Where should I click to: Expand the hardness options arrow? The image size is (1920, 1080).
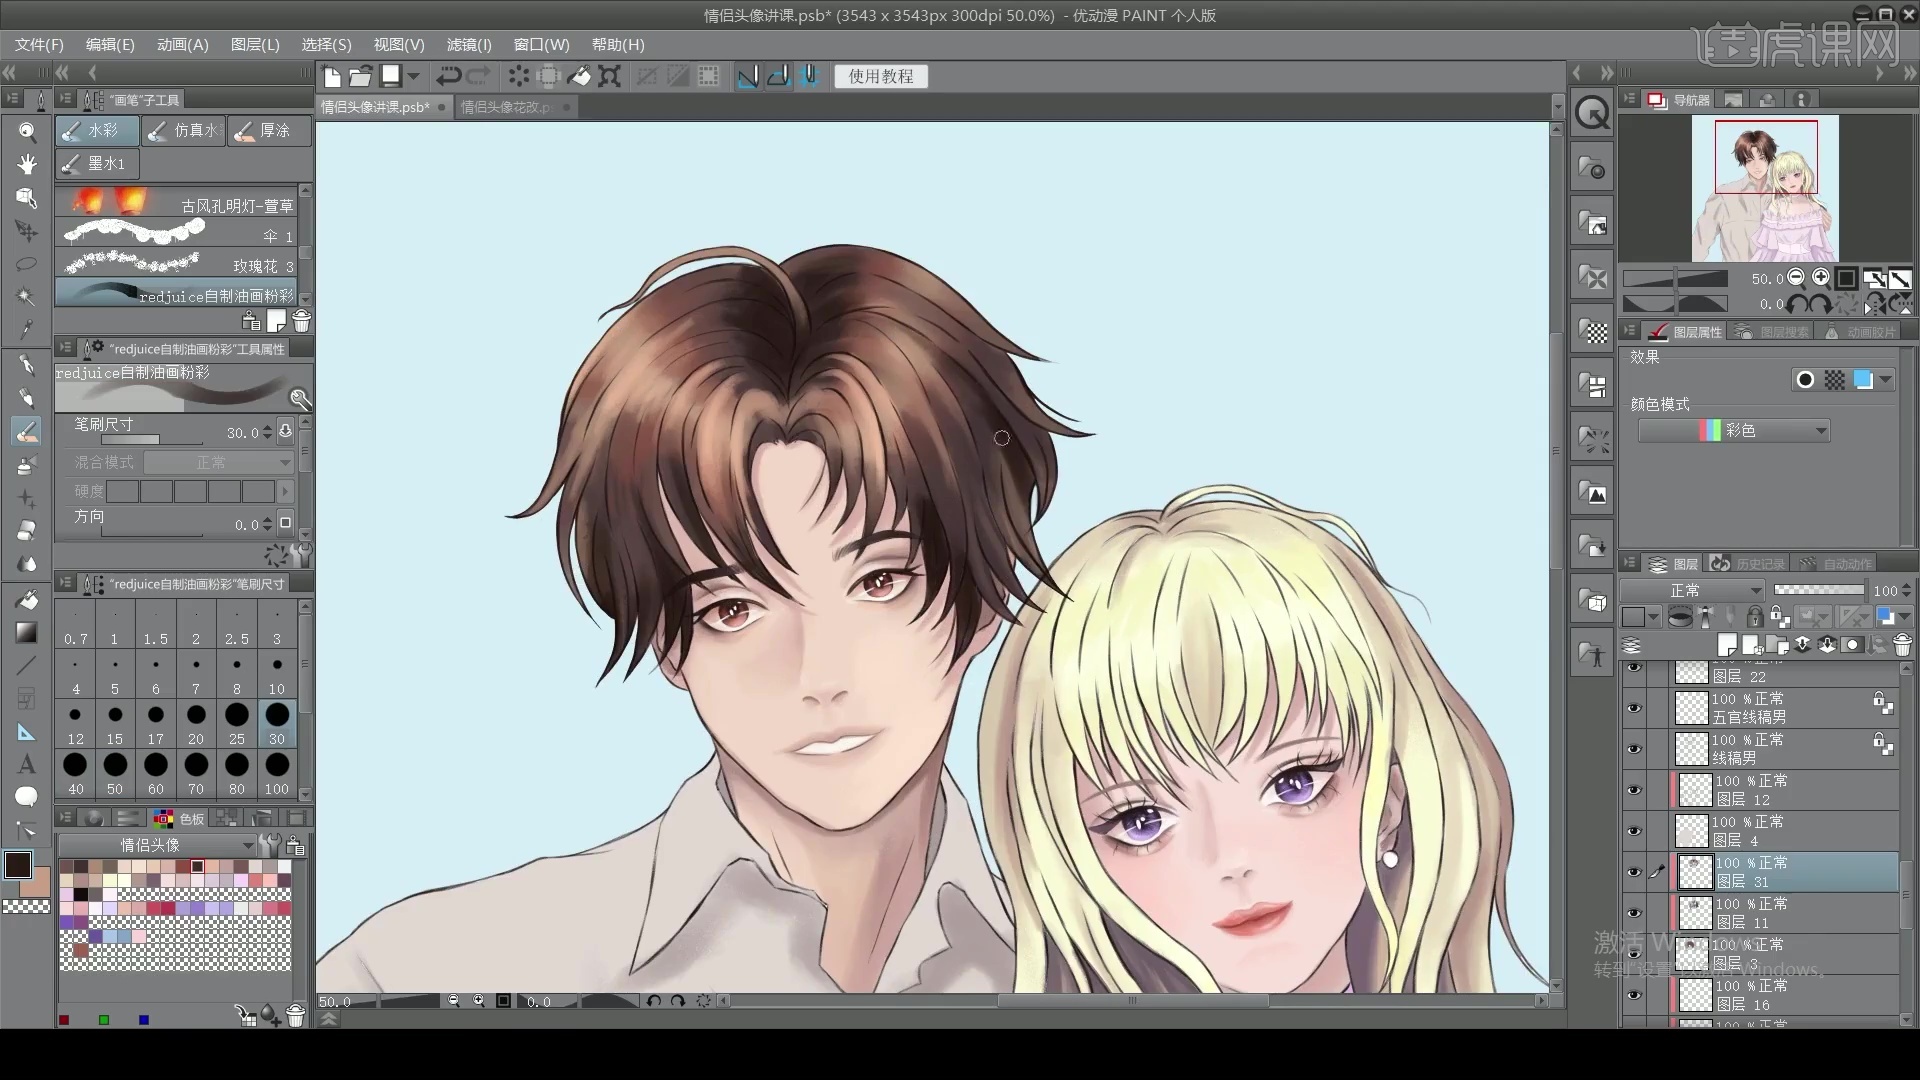pos(286,491)
